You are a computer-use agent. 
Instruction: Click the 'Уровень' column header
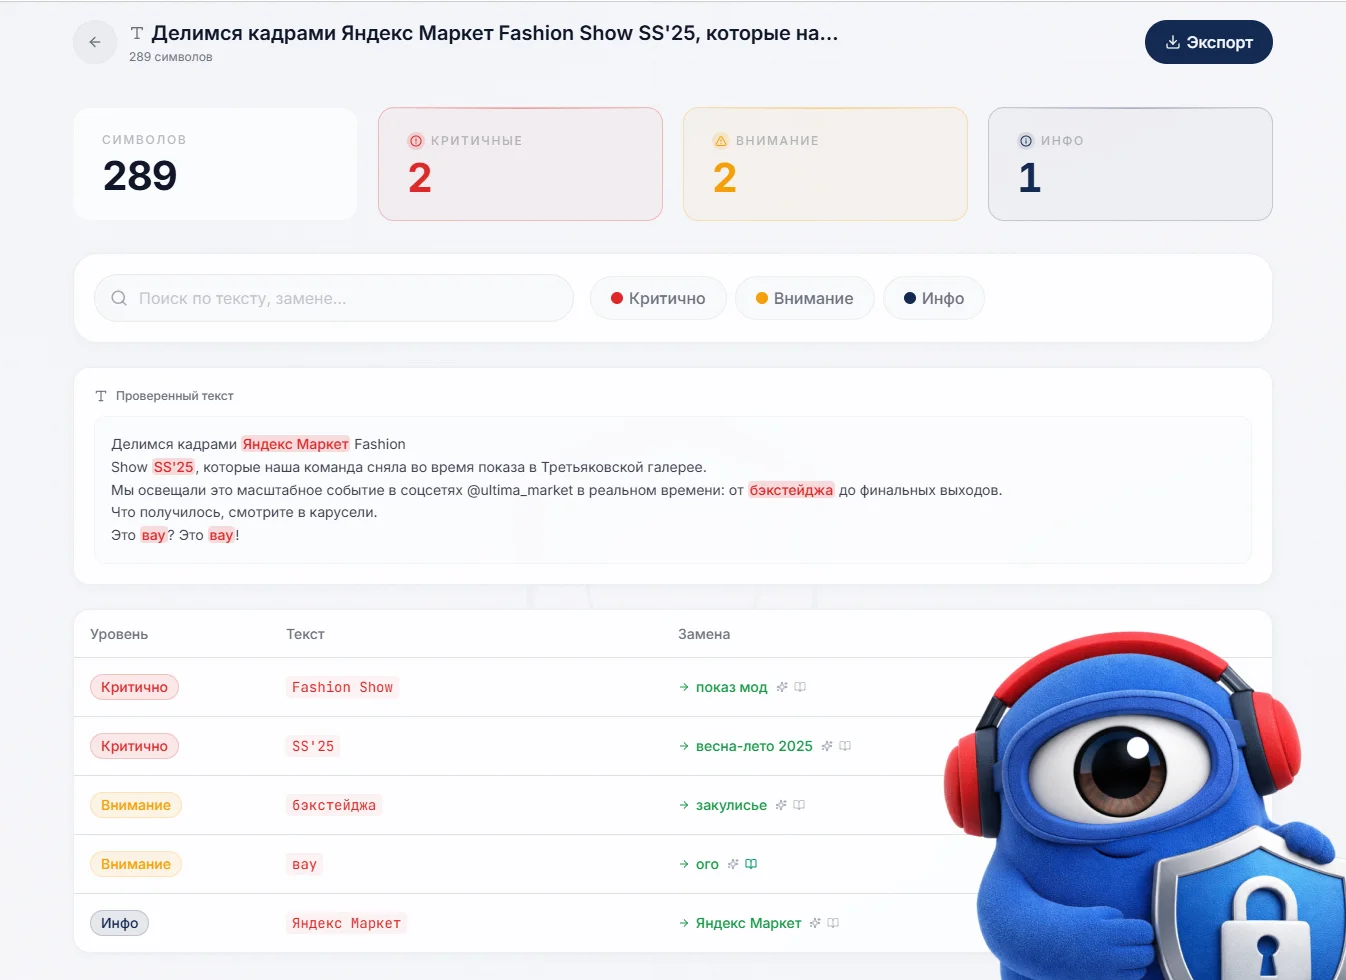coord(119,634)
